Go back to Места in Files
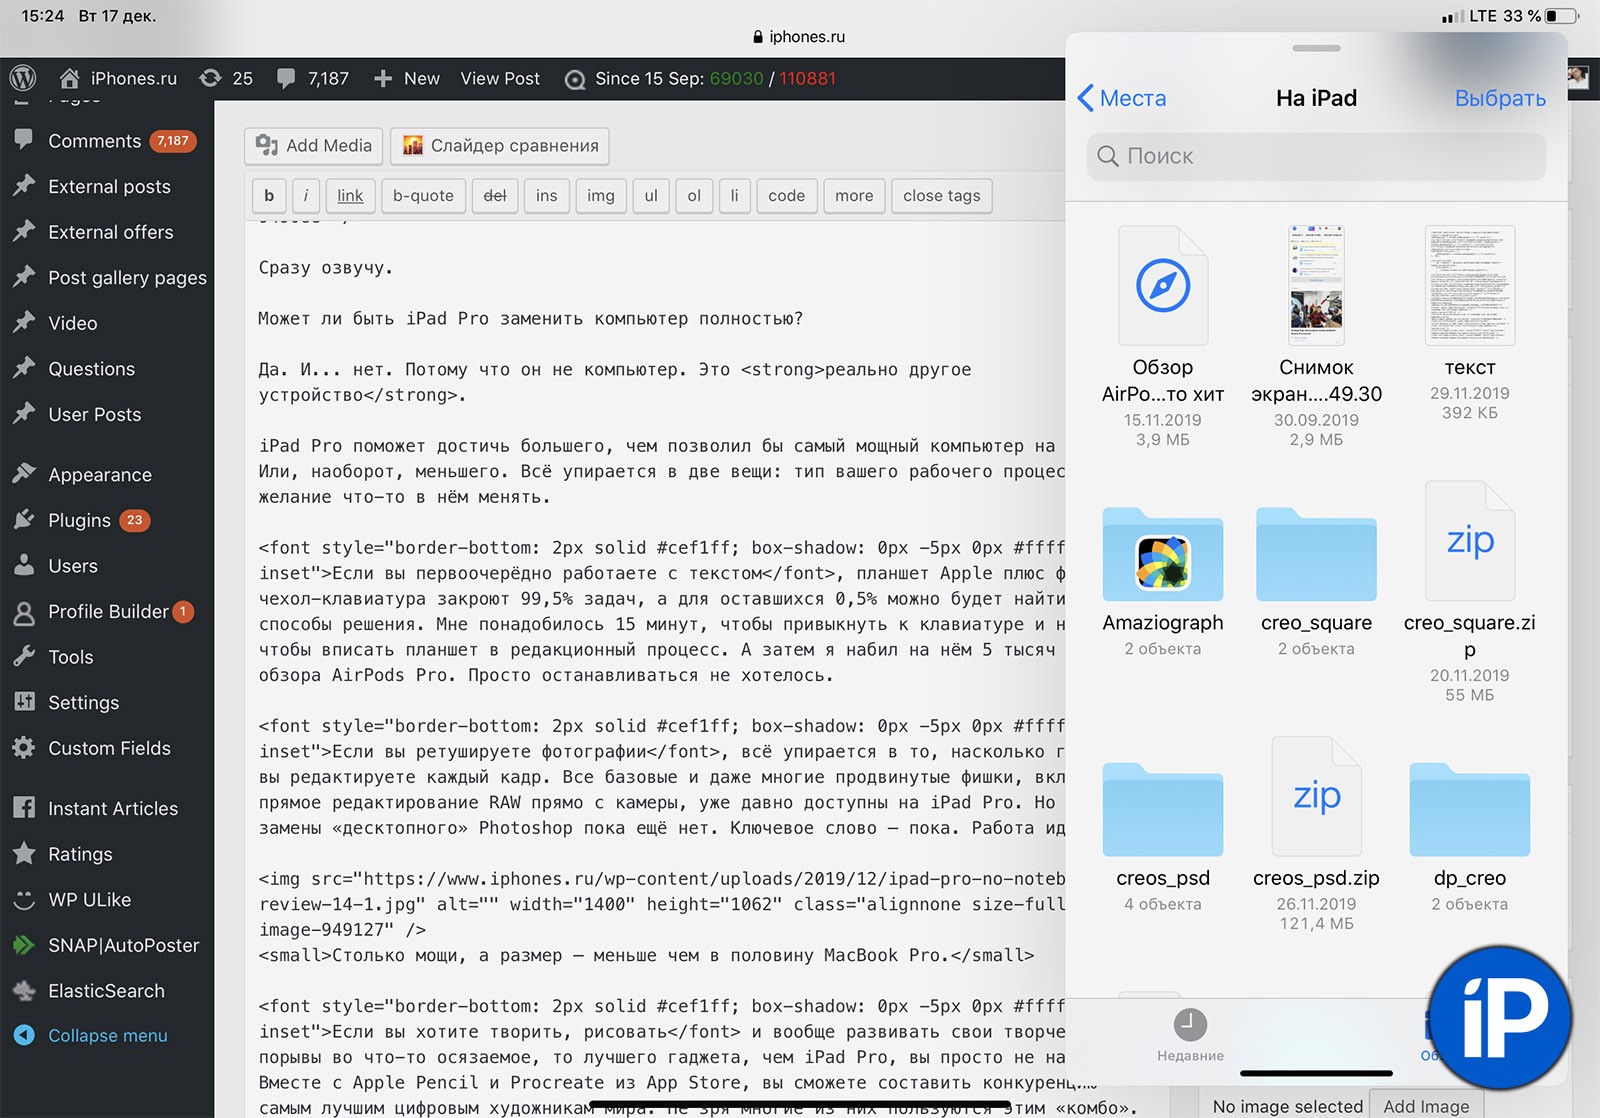The height and width of the screenshot is (1118, 1600). coord(1122,98)
